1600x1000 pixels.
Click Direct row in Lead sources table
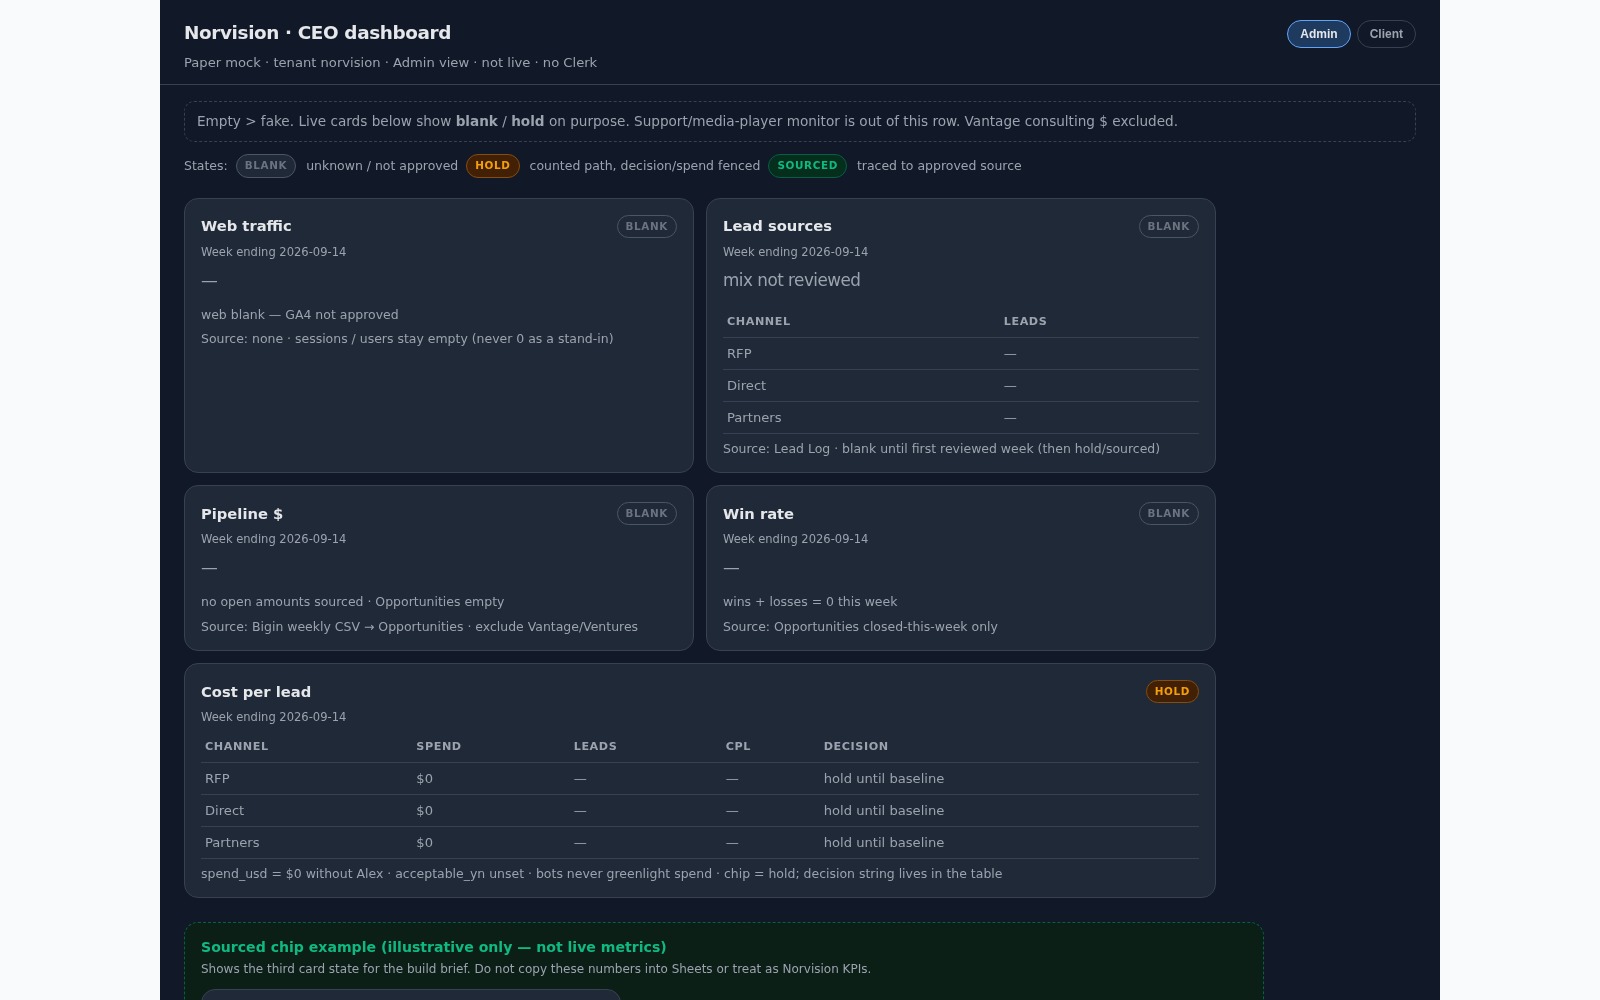coord(960,386)
